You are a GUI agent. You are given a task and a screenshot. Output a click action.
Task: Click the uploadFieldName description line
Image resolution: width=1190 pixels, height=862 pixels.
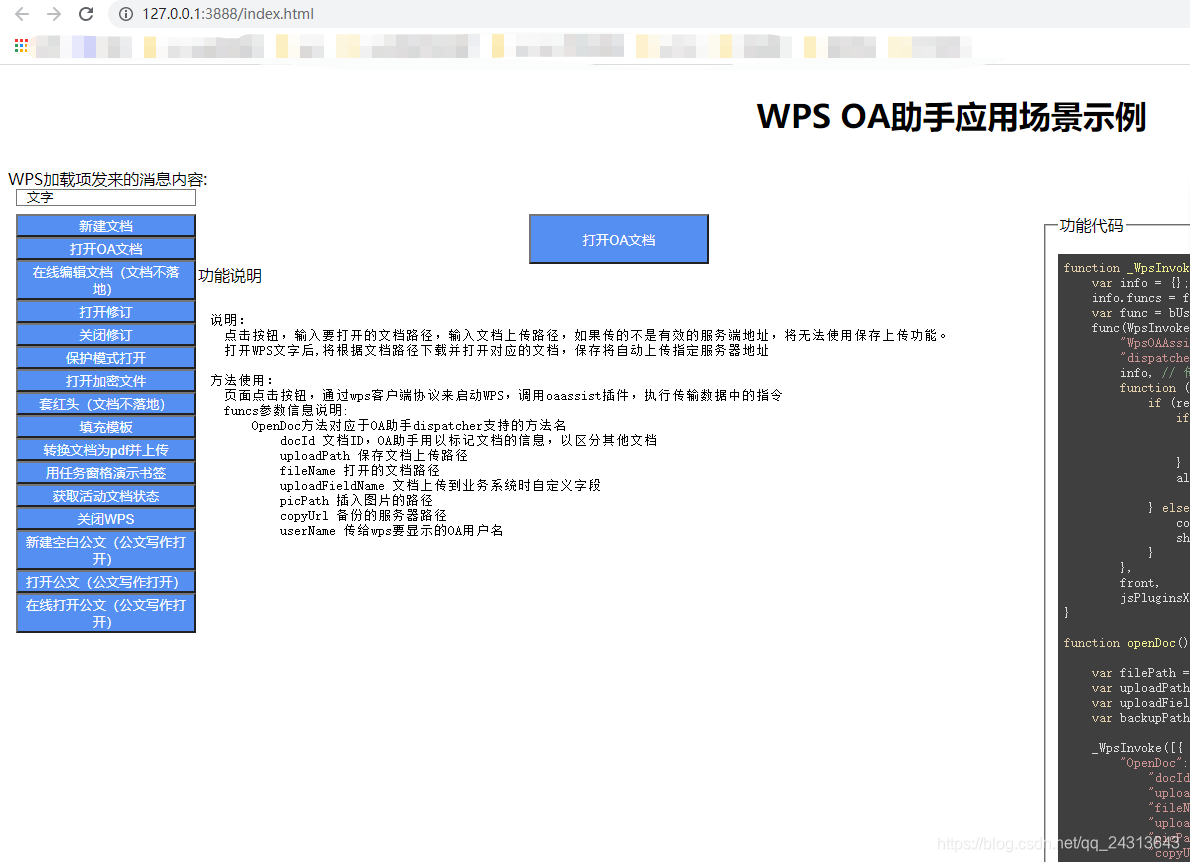[440, 486]
